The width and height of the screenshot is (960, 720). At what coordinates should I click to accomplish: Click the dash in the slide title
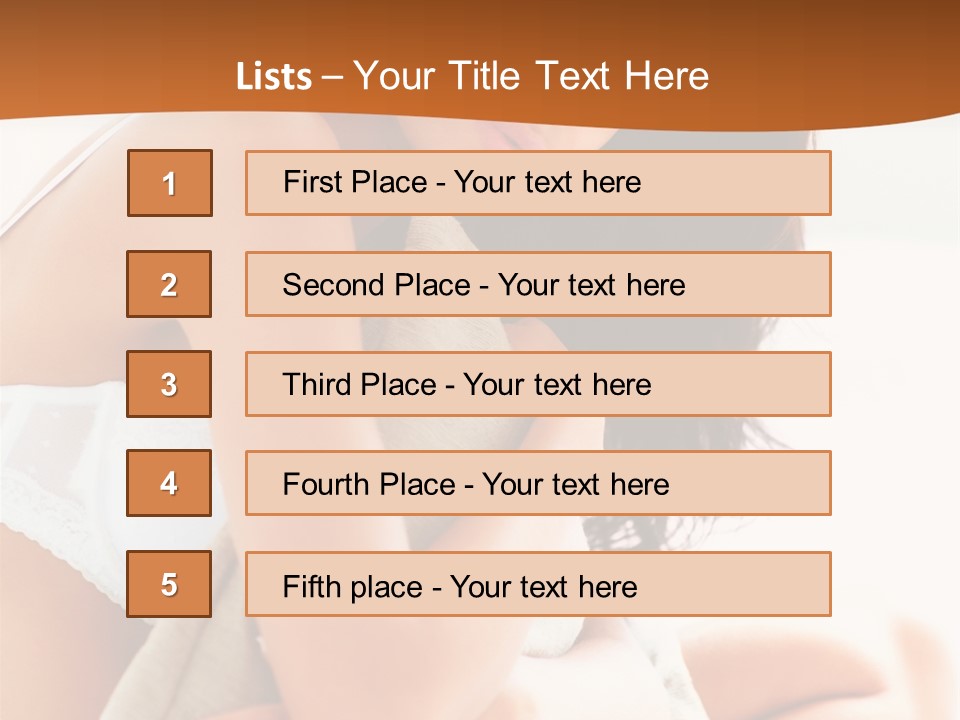coord(333,77)
